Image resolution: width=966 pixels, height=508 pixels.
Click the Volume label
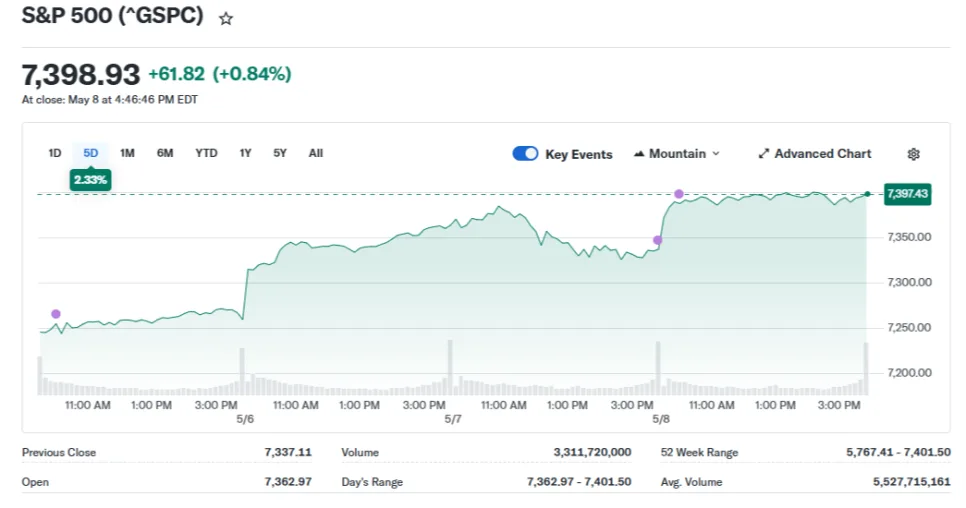click(x=360, y=453)
